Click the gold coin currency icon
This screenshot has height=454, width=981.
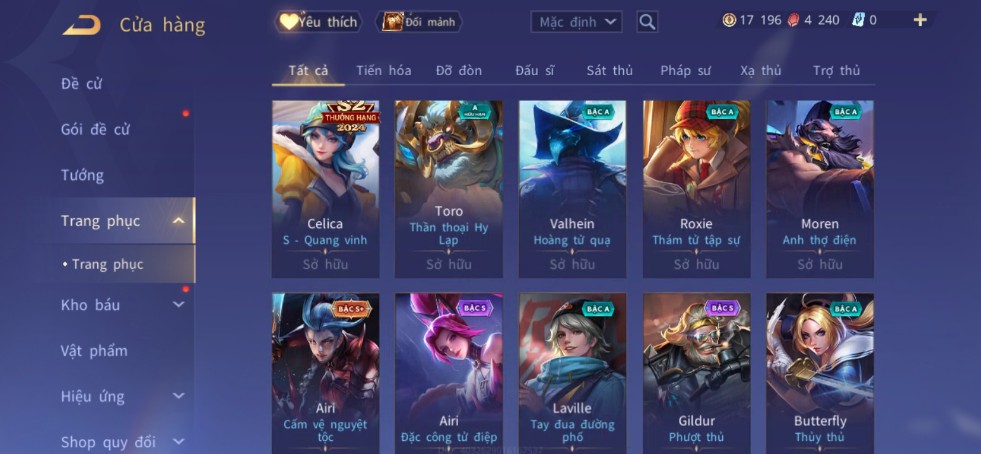coord(729,20)
